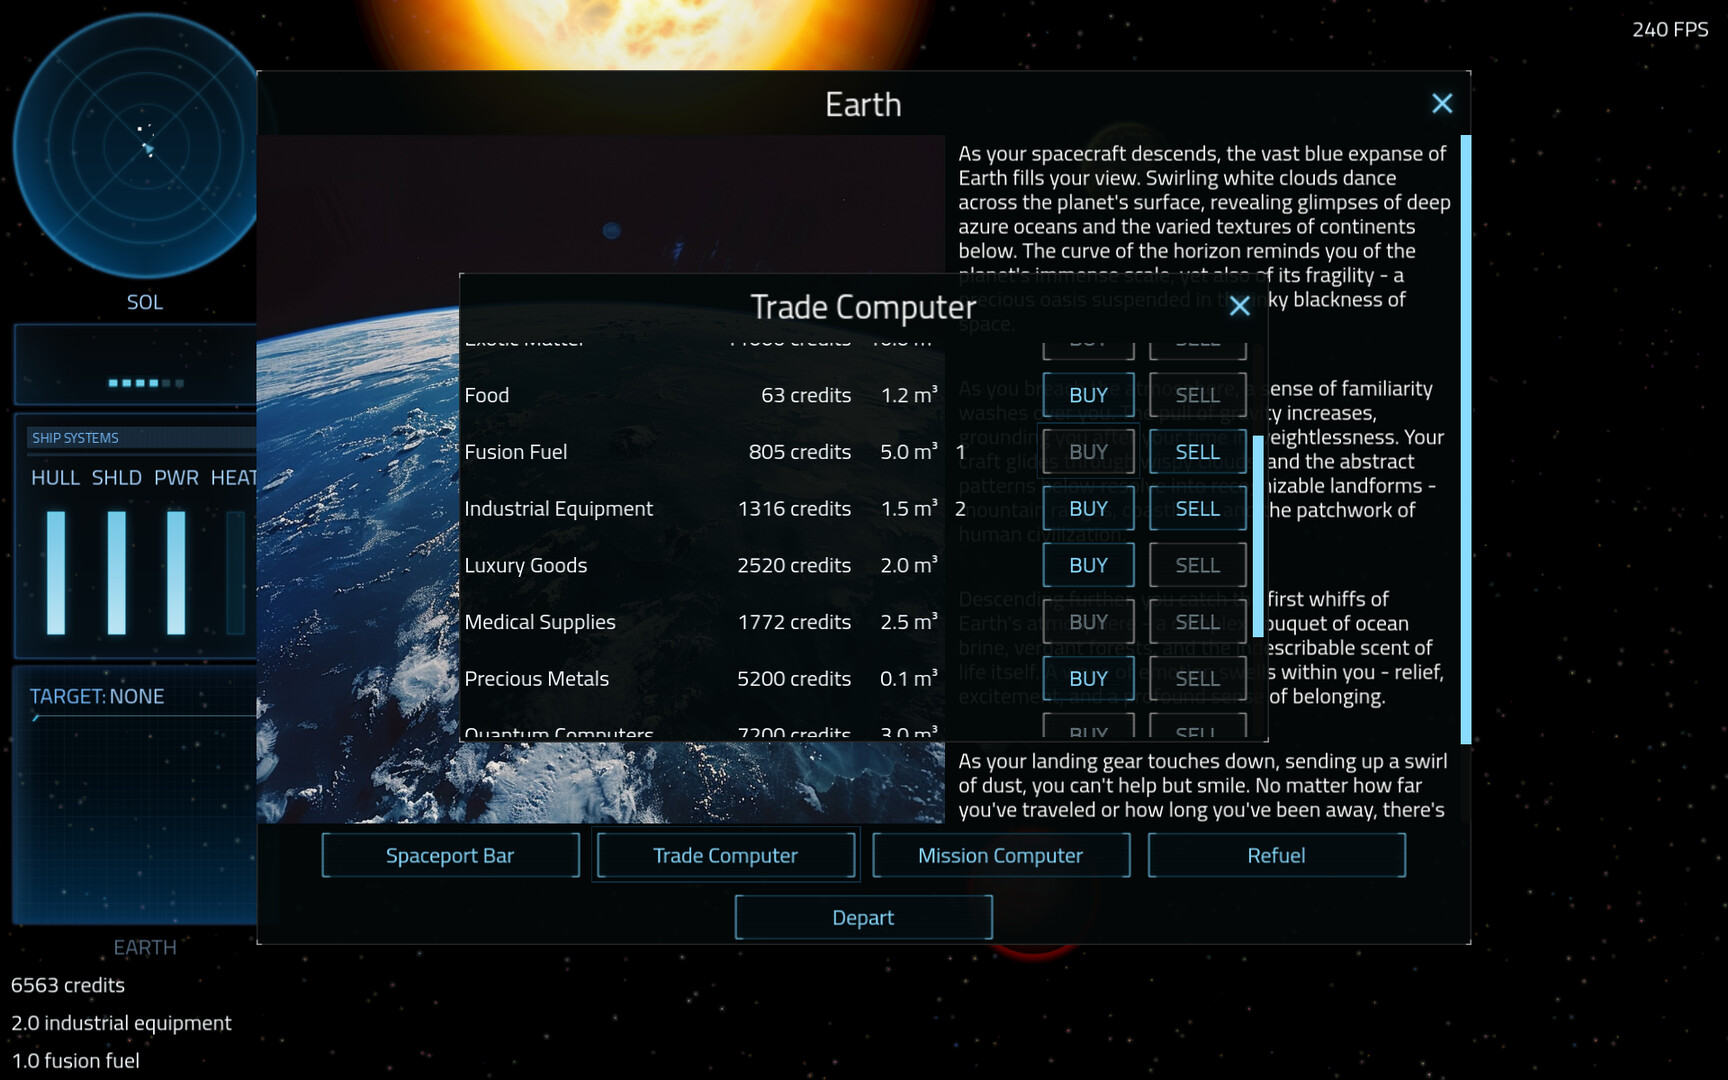Close the Trade Computer window

pos(1239,306)
